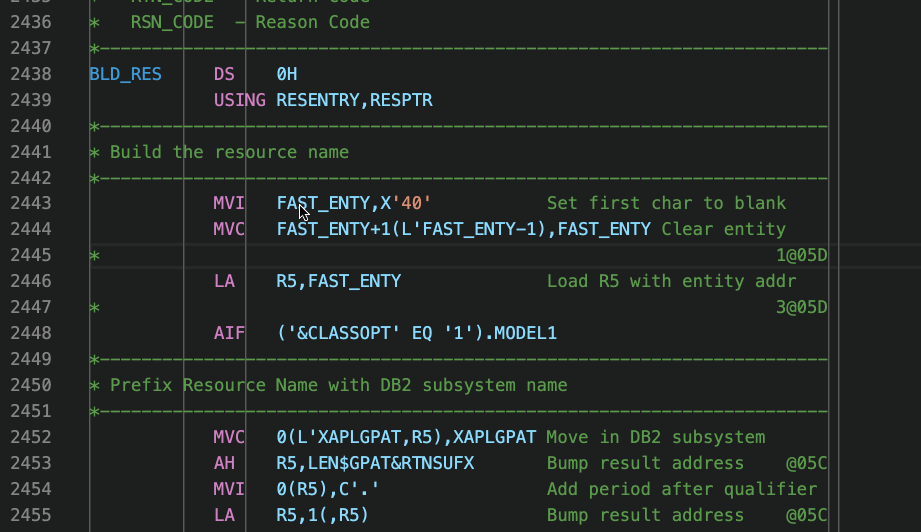The width and height of the screenshot is (921, 532).
Task: Click the USING instruction keyword
Action: click(x=240, y=100)
